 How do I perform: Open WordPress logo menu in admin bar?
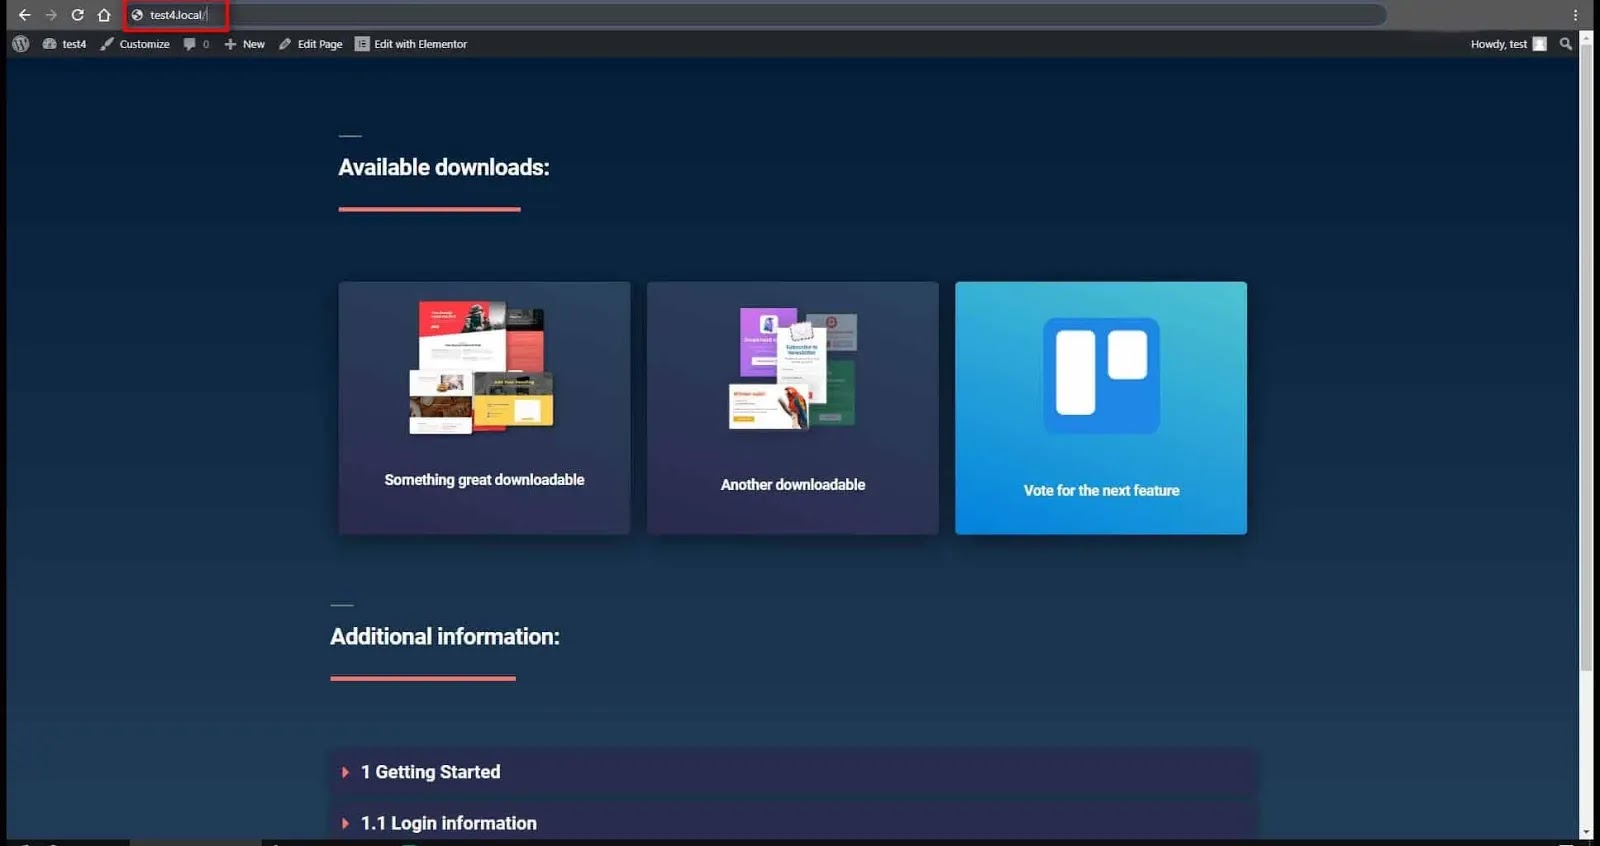pyautogui.click(x=20, y=44)
